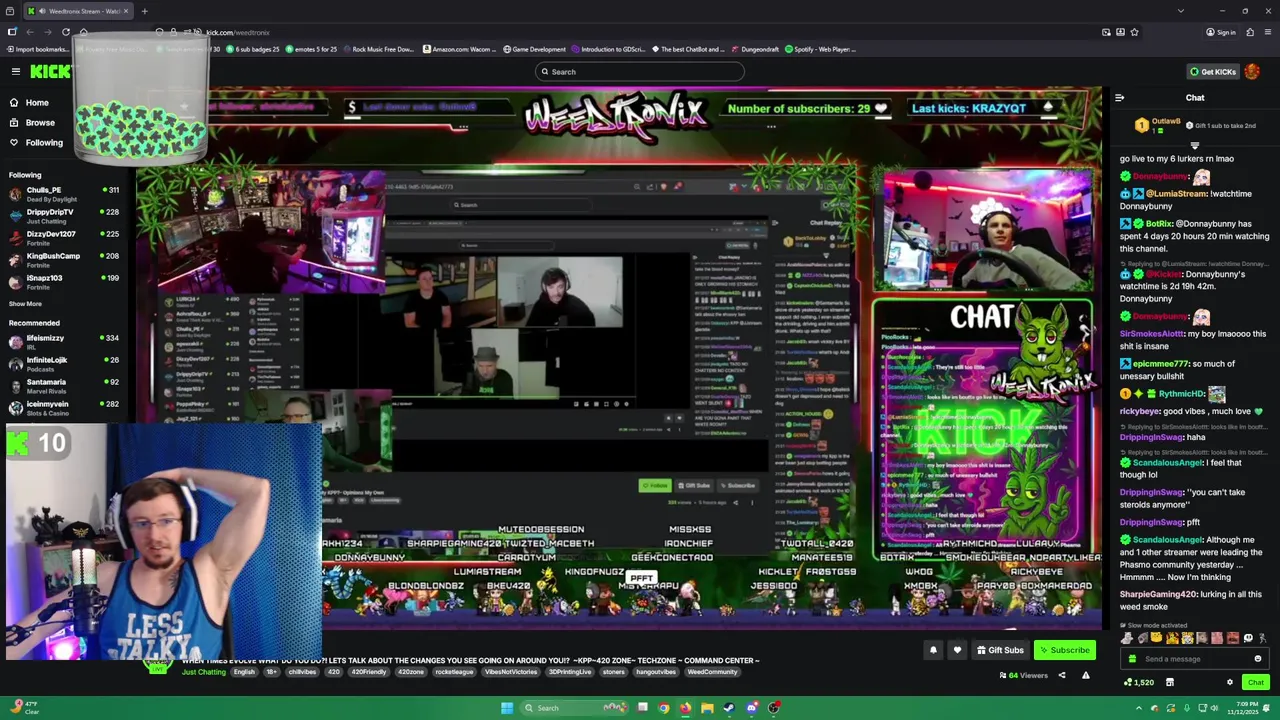Click the English language tag
The height and width of the screenshot is (720, 1280).
(x=244, y=672)
